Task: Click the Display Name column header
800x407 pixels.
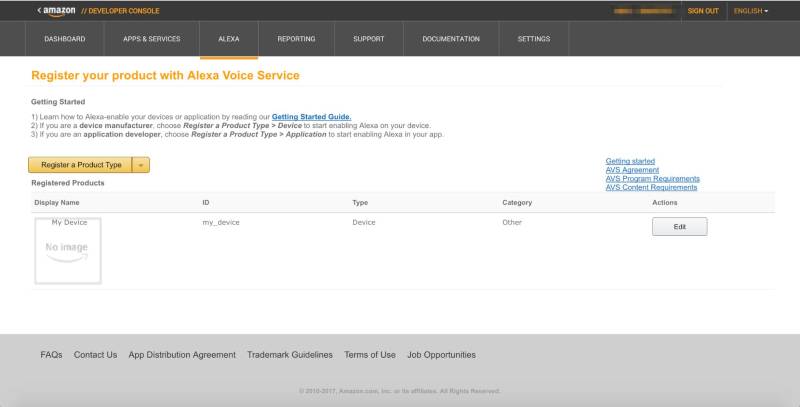Action: point(57,202)
